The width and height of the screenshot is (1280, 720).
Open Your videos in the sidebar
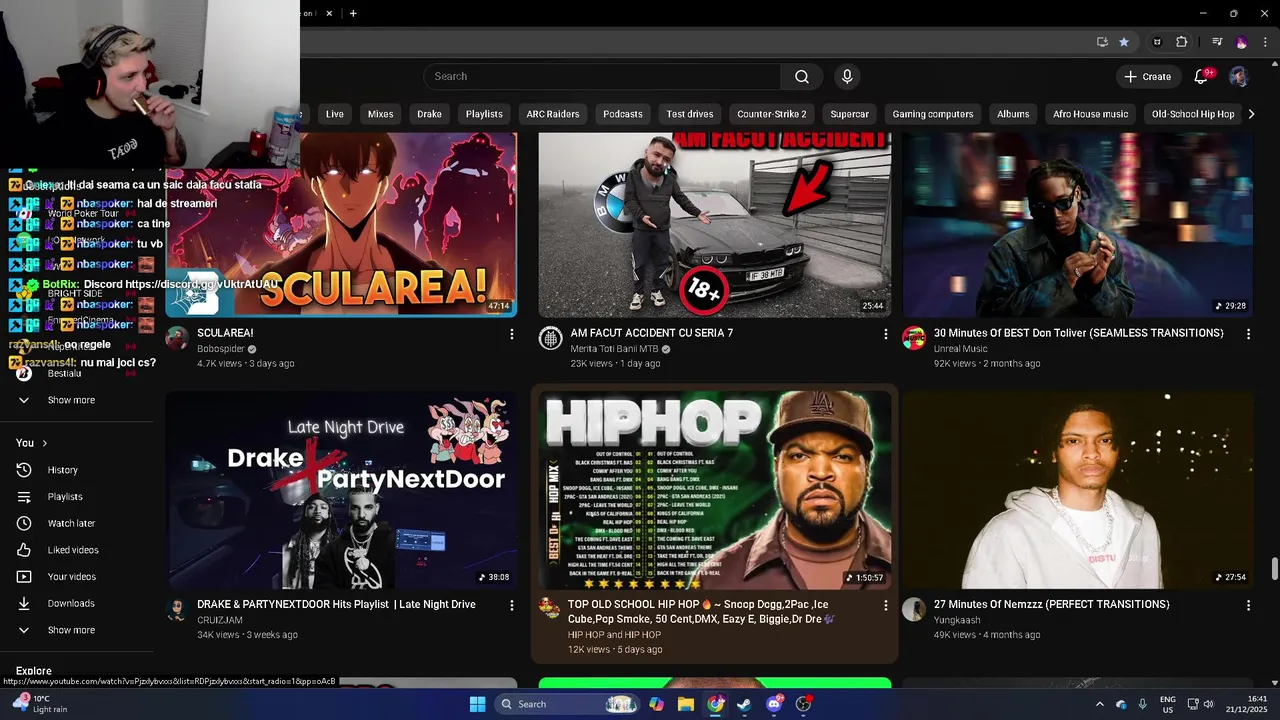(x=78, y=577)
